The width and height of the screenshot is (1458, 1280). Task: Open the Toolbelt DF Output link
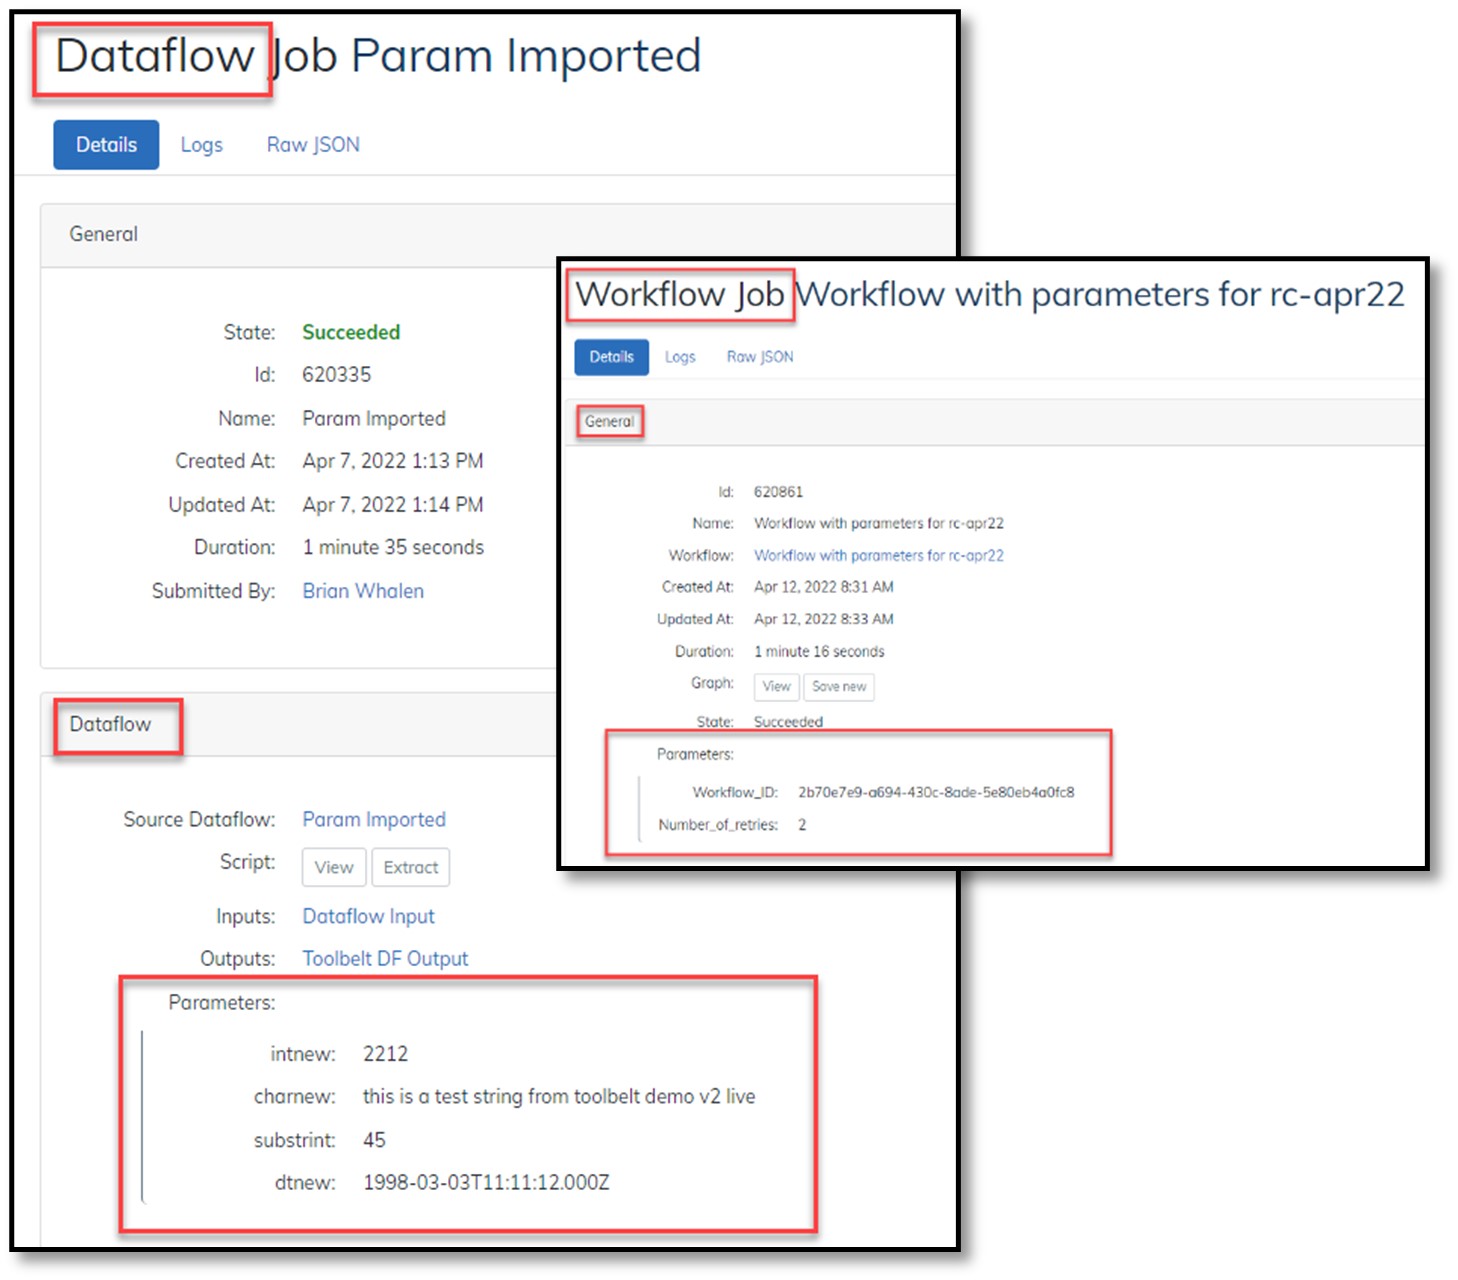384,957
